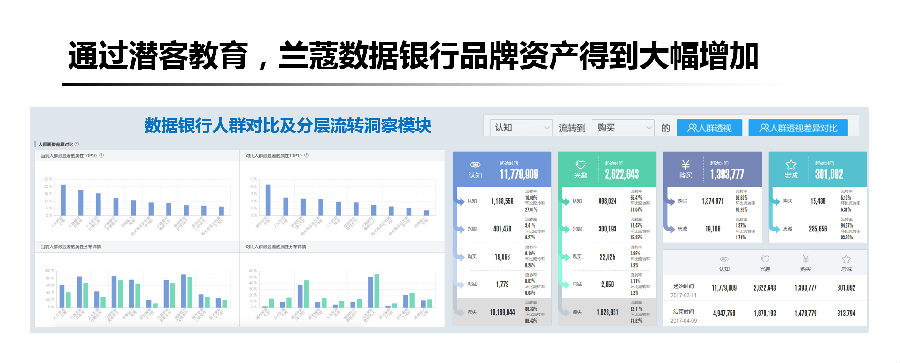This screenshot has height=363, width=900.
Task: Click the slide heading 通过潜客教育
Action: pyautogui.click(x=158, y=56)
